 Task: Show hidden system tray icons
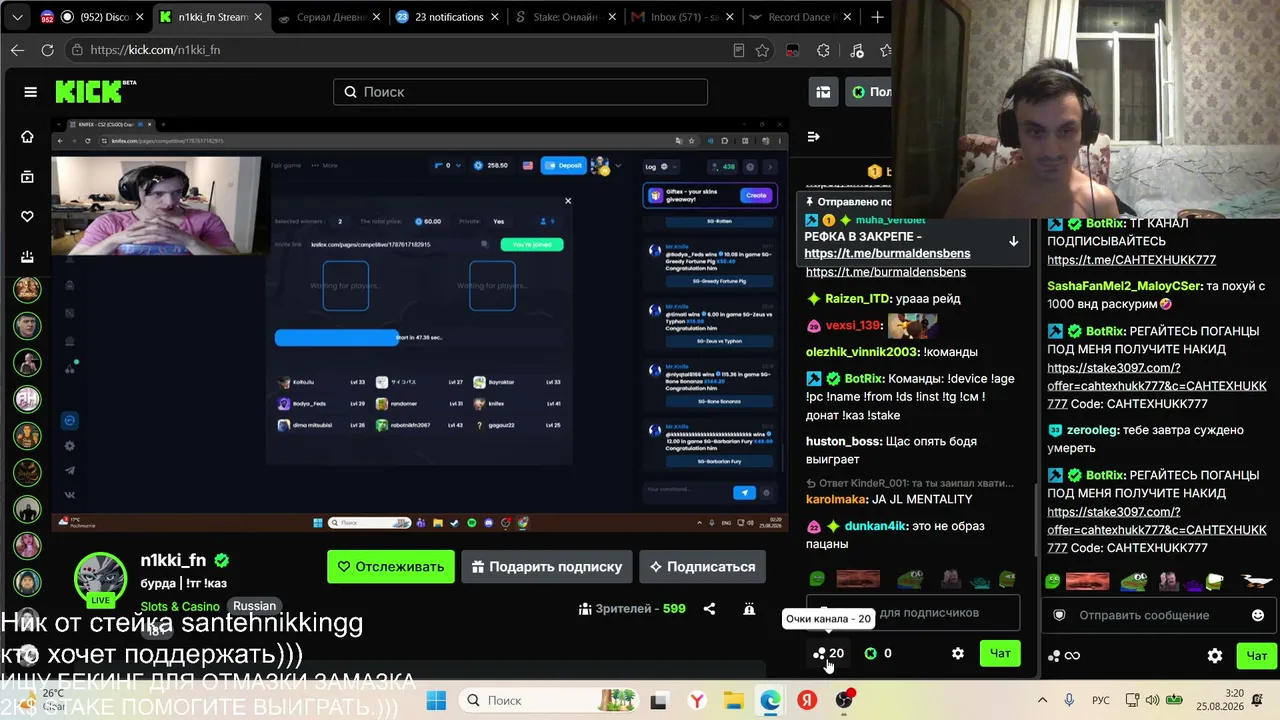[1042, 700]
